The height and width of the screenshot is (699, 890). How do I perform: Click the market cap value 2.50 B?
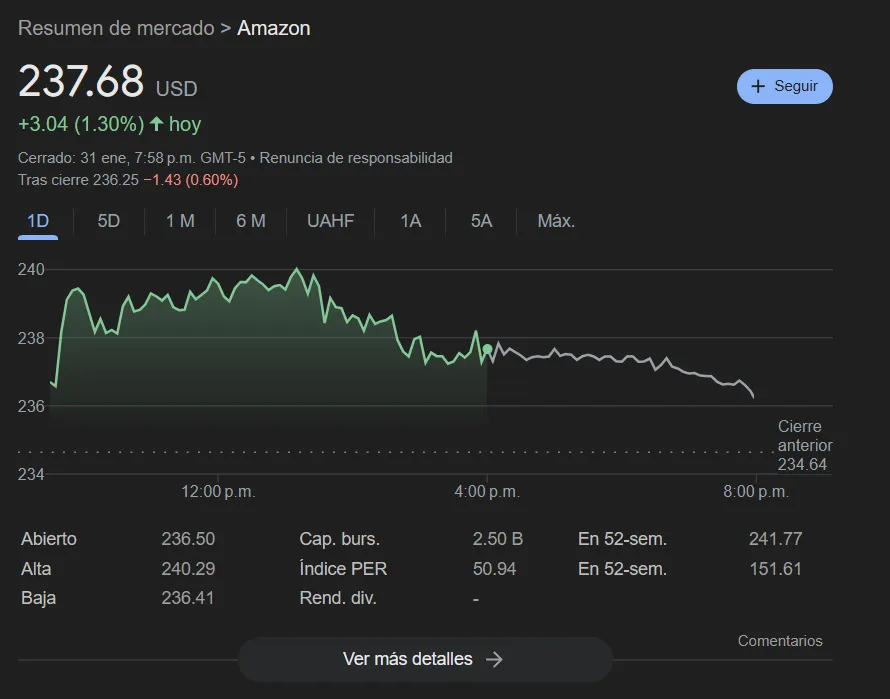[x=498, y=539]
